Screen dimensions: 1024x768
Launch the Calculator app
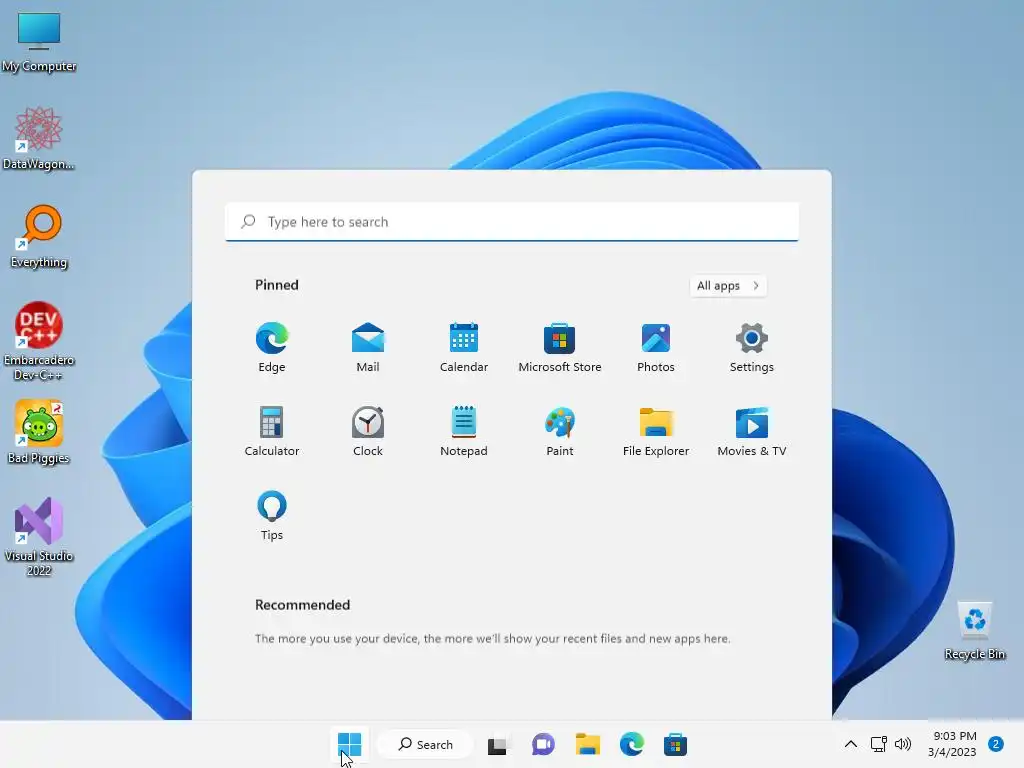(272, 431)
